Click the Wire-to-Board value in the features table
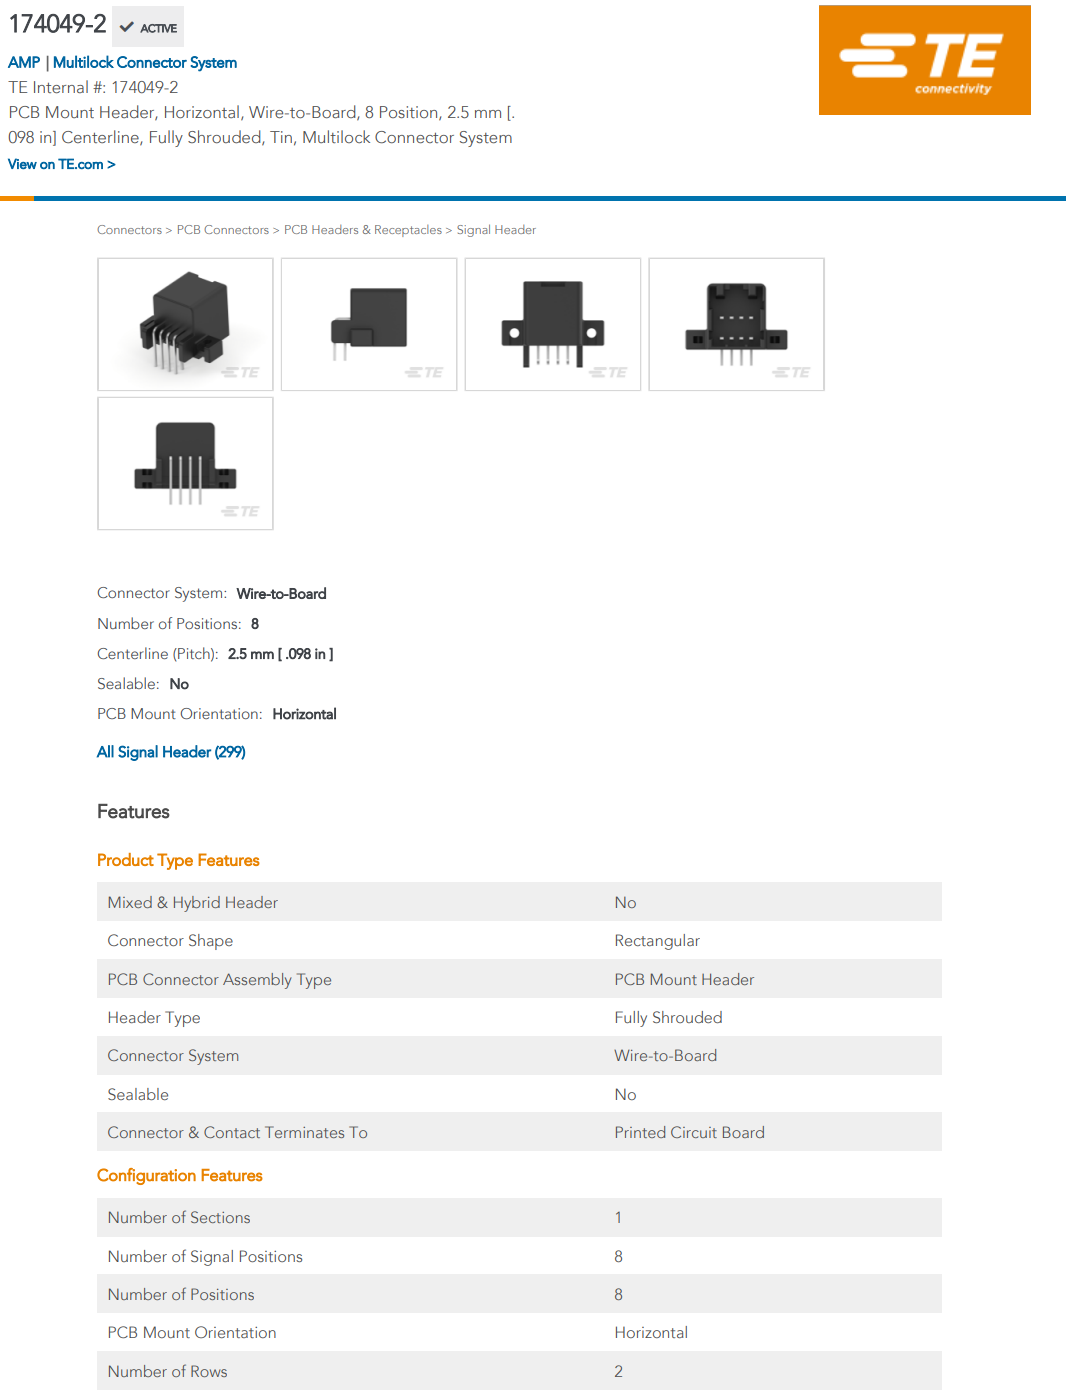1066x1391 pixels. point(666,1056)
